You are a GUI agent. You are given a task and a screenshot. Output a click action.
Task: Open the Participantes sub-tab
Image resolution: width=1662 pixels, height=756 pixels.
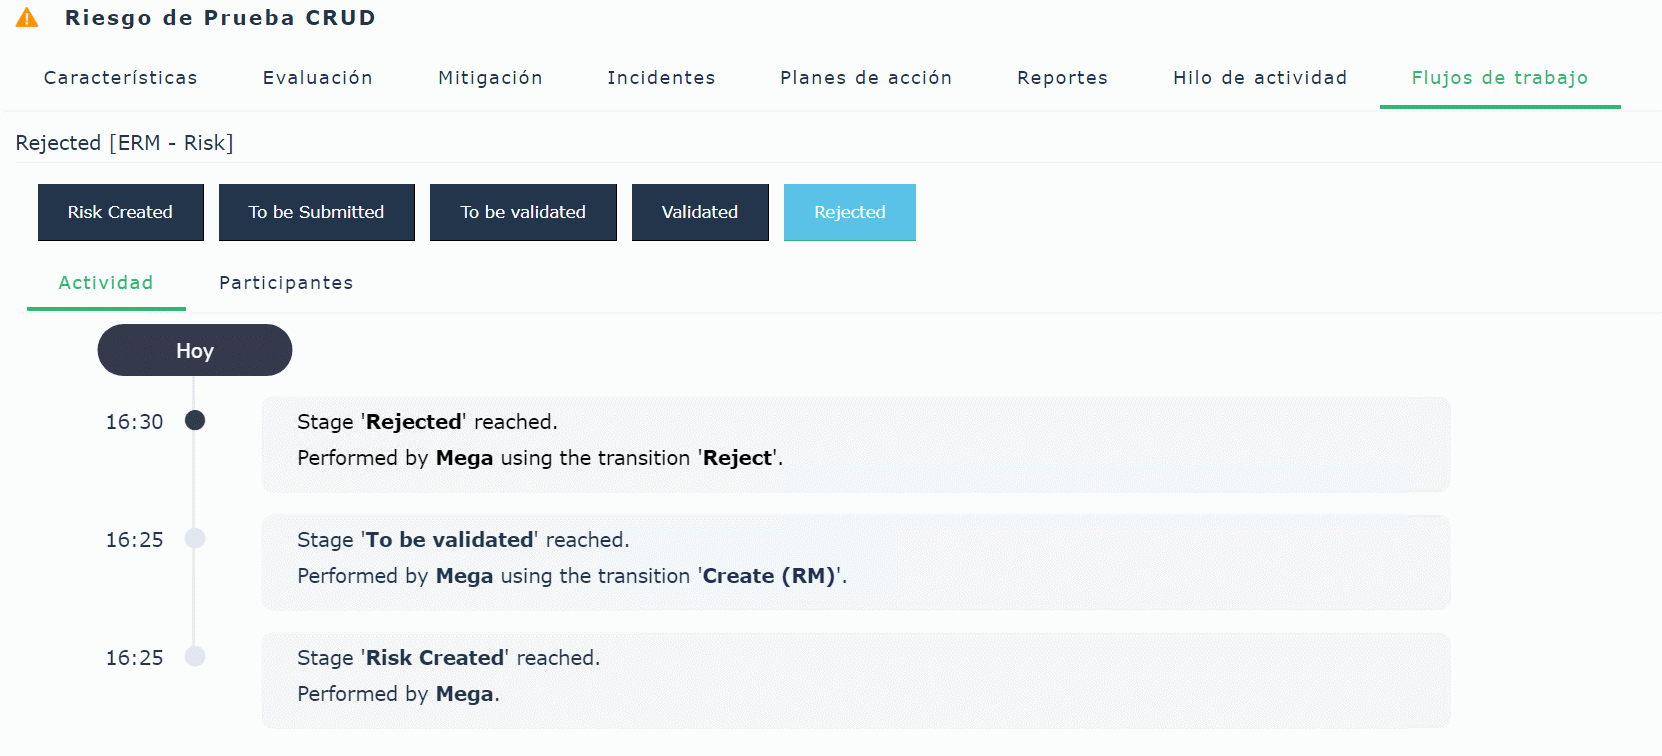(286, 283)
